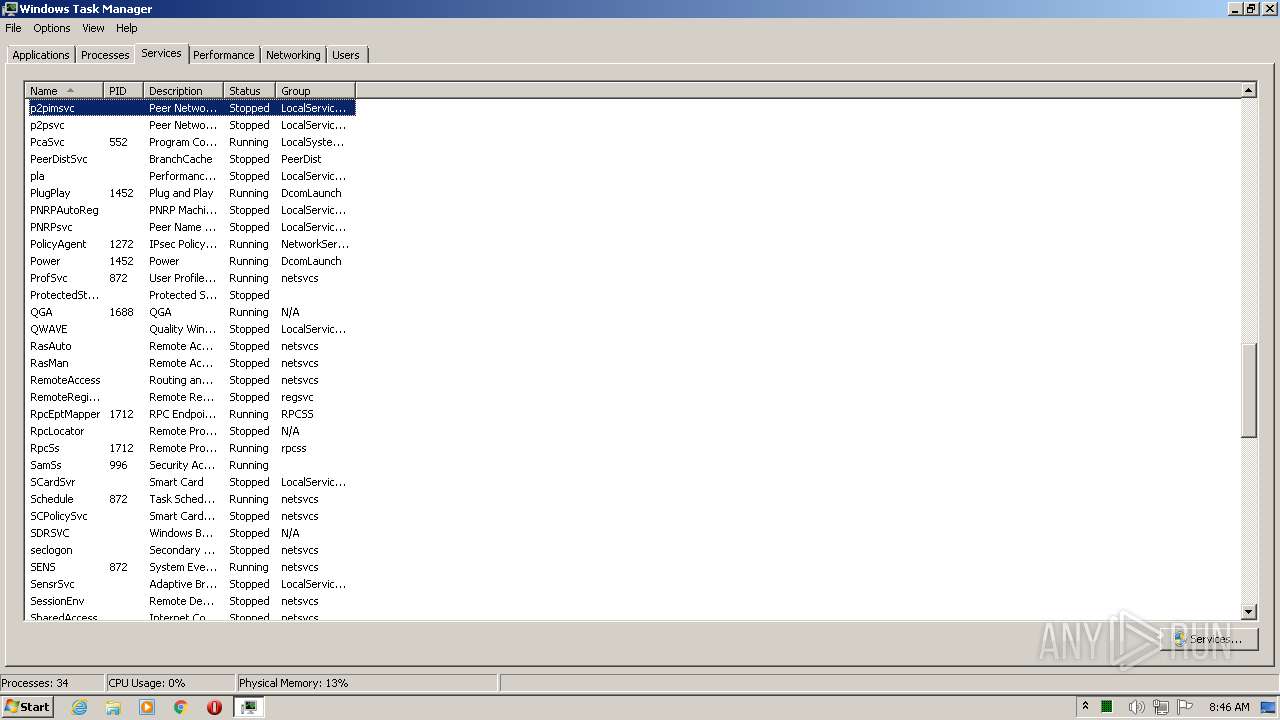This screenshot has height=720, width=1280.
Task: Switch to the Users tab
Action: tap(346, 55)
